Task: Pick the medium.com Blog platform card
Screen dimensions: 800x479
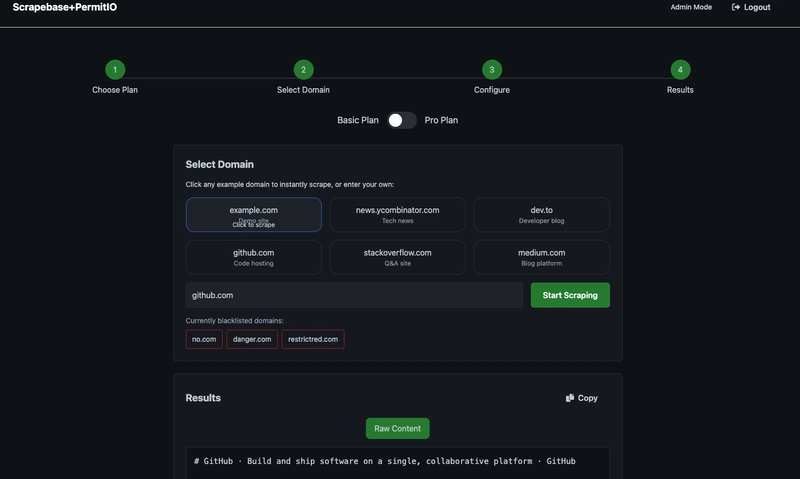Action: point(541,257)
